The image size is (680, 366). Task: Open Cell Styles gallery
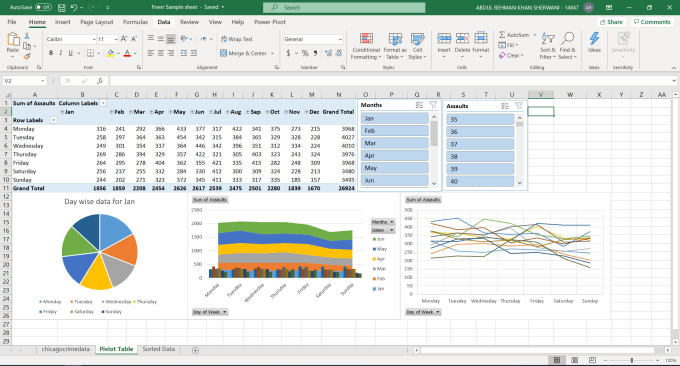coord(417,46)
